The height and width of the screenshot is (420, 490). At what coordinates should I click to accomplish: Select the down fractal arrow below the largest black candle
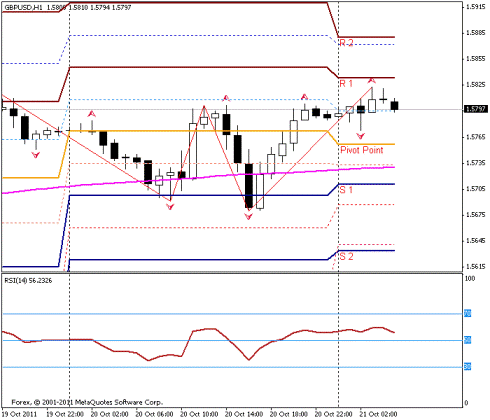click(x=249, y=217)
